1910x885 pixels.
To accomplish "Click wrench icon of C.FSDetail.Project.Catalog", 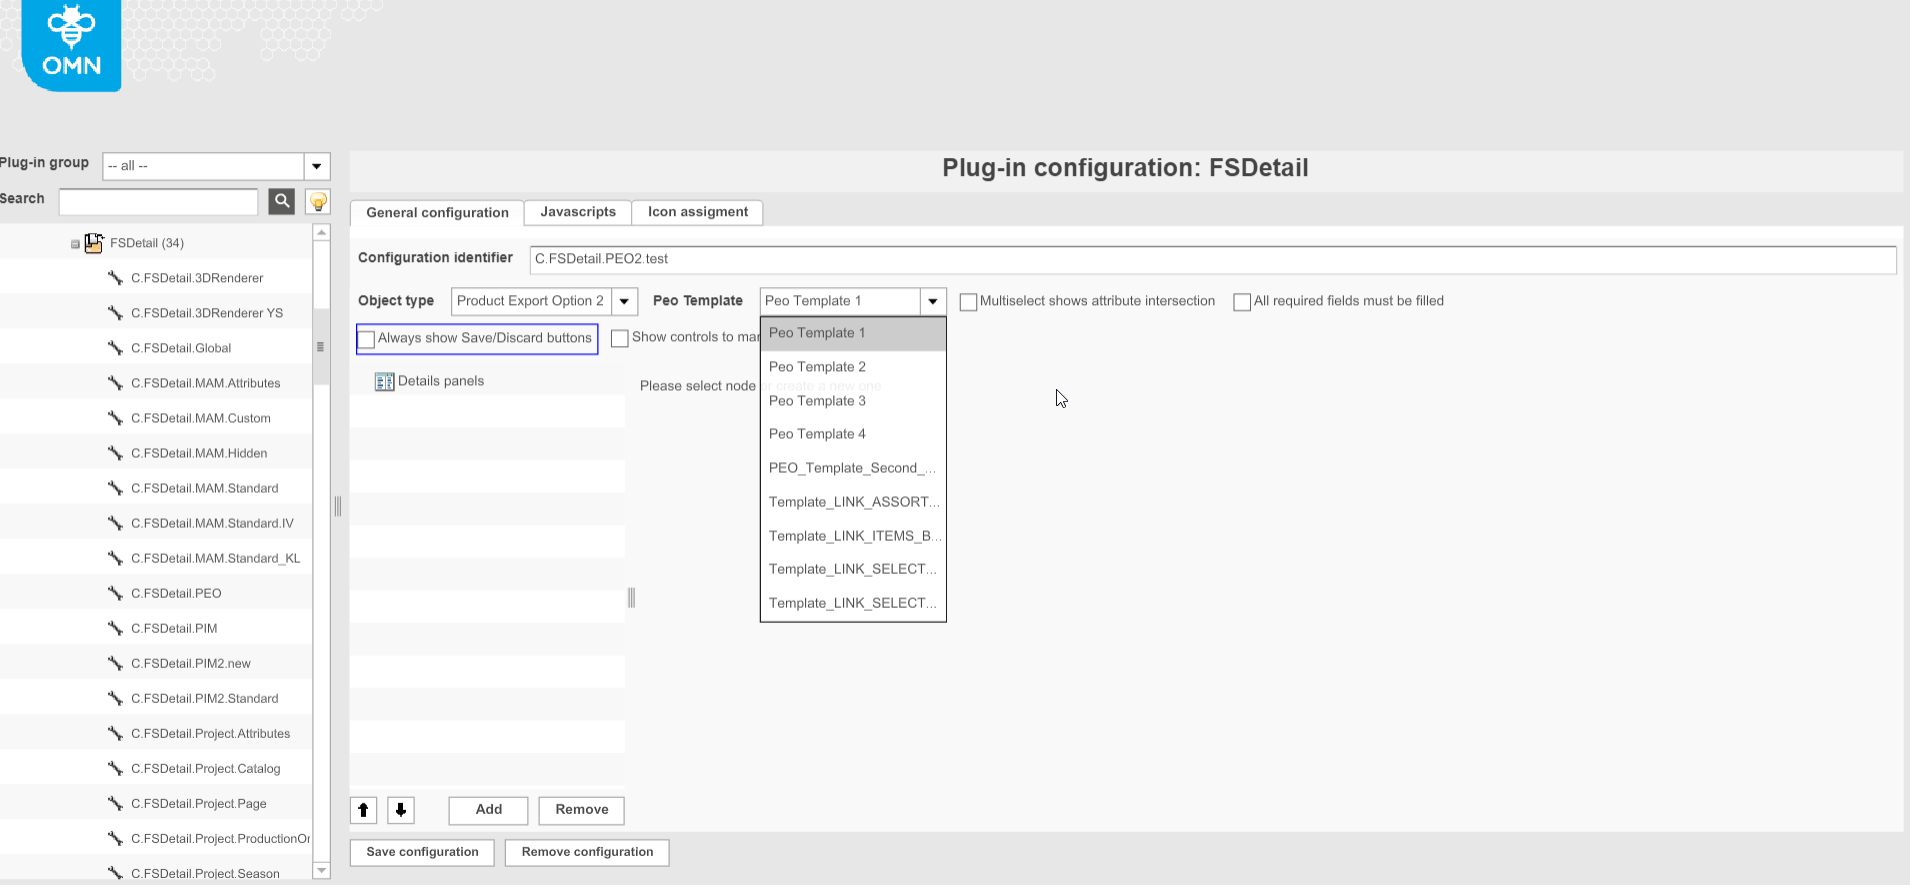I will coord(116,768).
